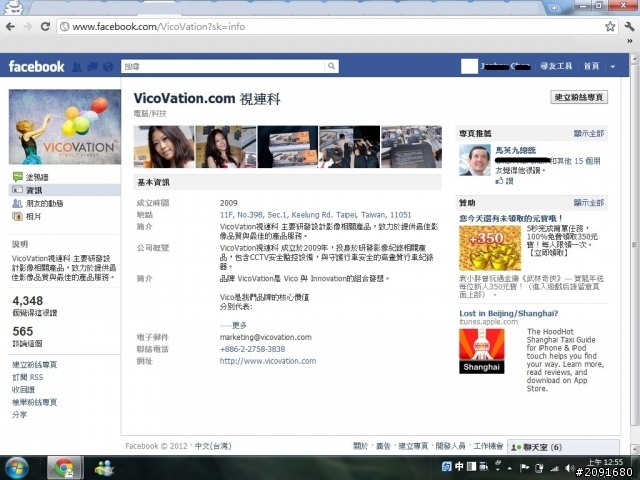This screenshot has height=480, width=640.
Task: Click the network signal tray icon
Action: tap(554, 468)
